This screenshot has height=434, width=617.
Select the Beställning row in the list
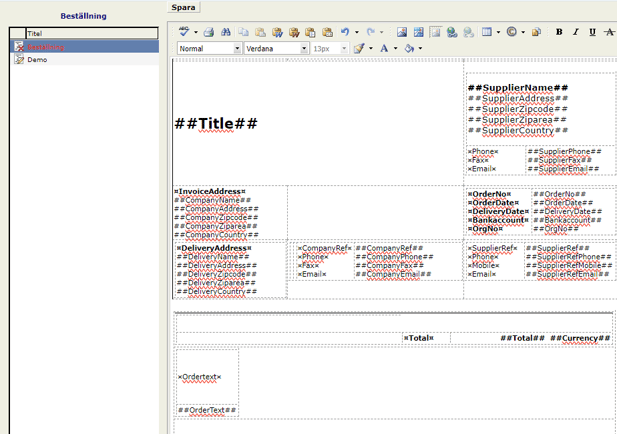click(46, 47)
